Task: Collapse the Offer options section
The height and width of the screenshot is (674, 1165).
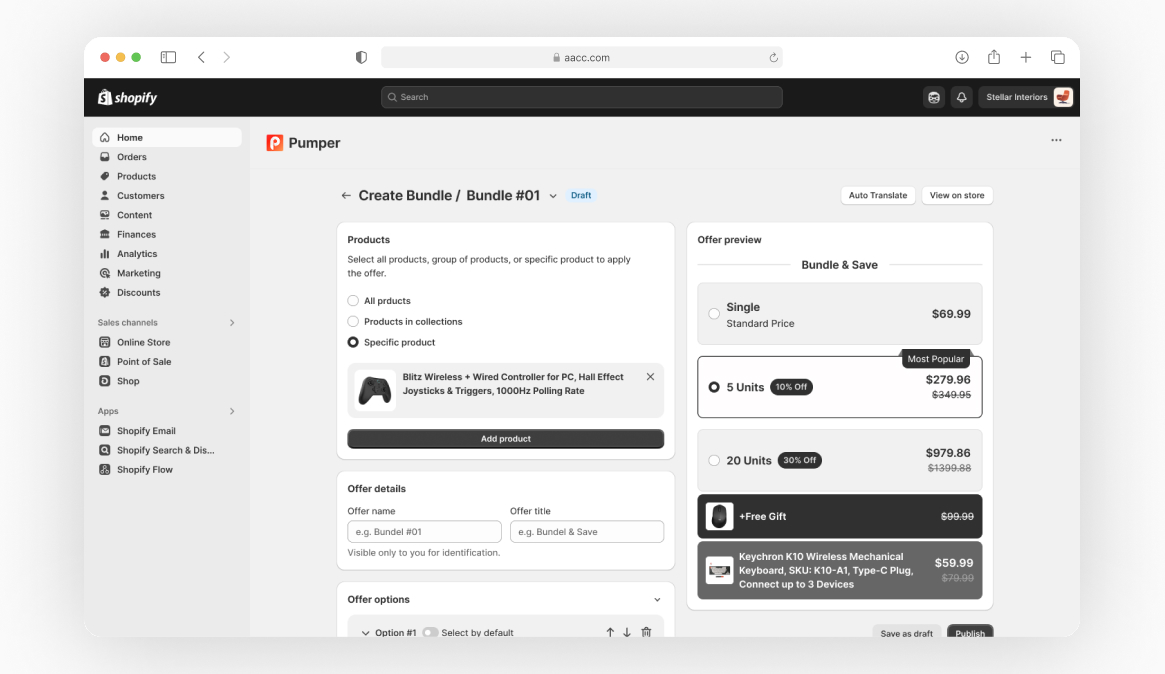Action: pos(657,600)
